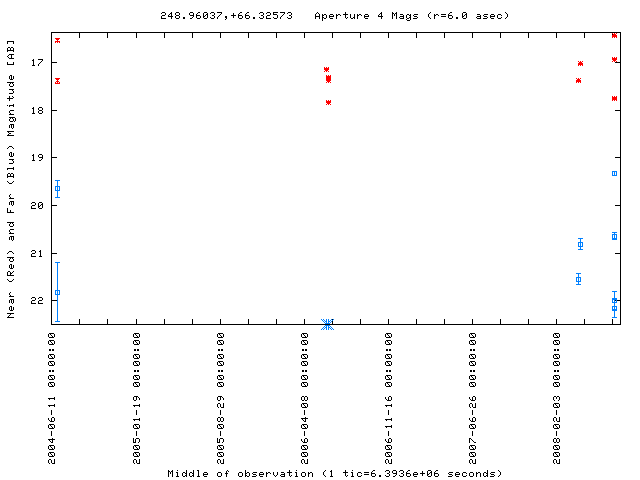Click the y-axis tick label 20
Image resolution: width=640 pixels, height=480 pixels.
point(37,205)
